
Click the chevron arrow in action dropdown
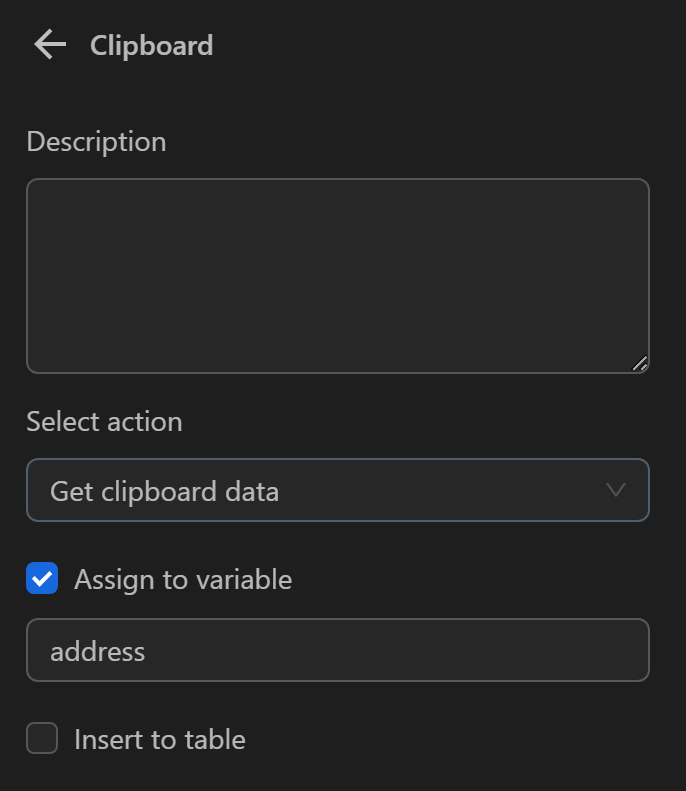(616, 490)
